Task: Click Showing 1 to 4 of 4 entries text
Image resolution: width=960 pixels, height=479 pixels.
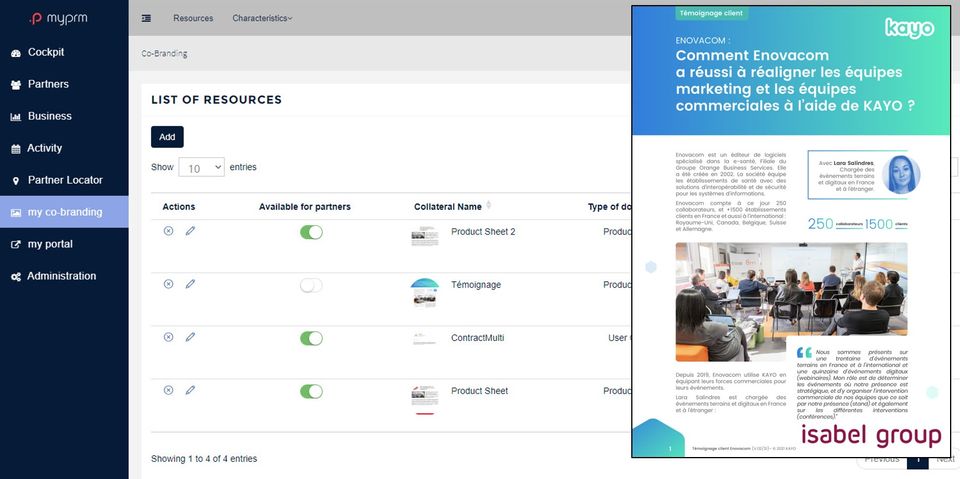Action: click(204, 459)
